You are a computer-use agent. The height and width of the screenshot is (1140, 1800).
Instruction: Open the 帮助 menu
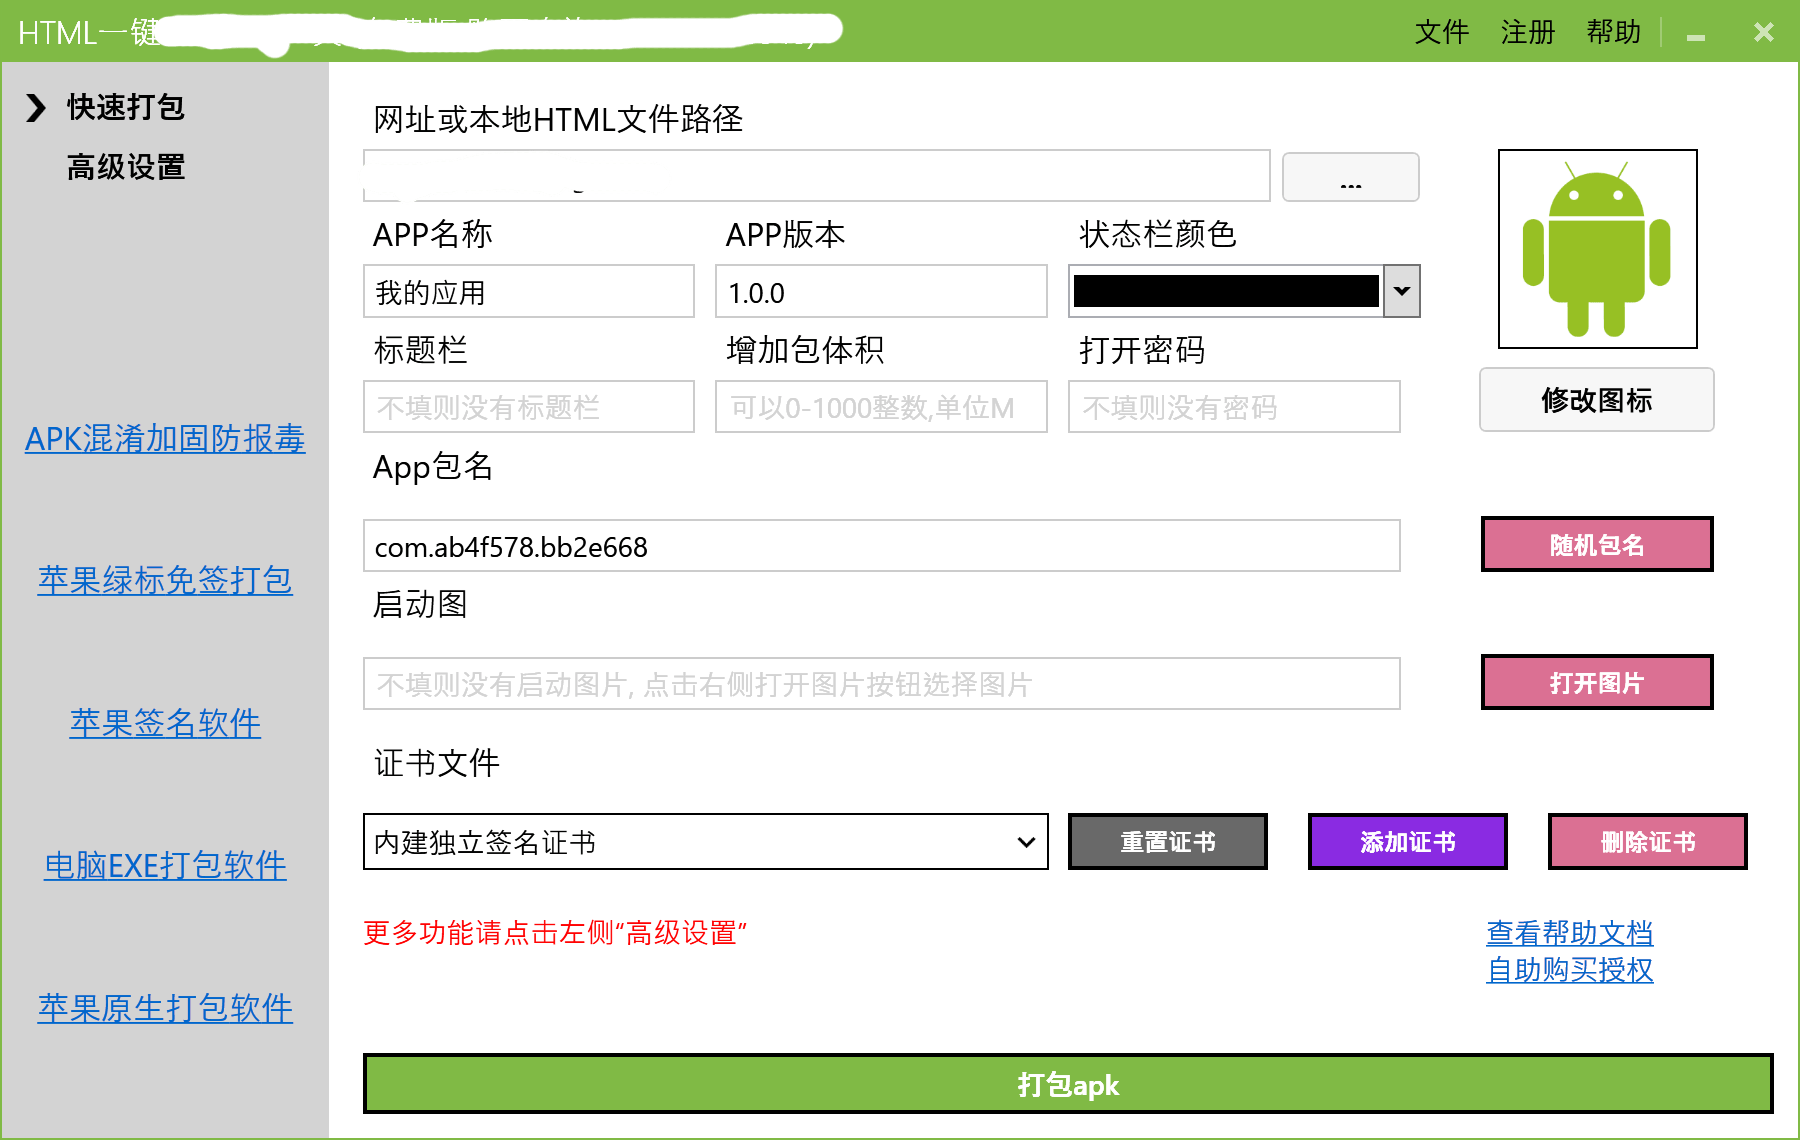(1613, 33)
